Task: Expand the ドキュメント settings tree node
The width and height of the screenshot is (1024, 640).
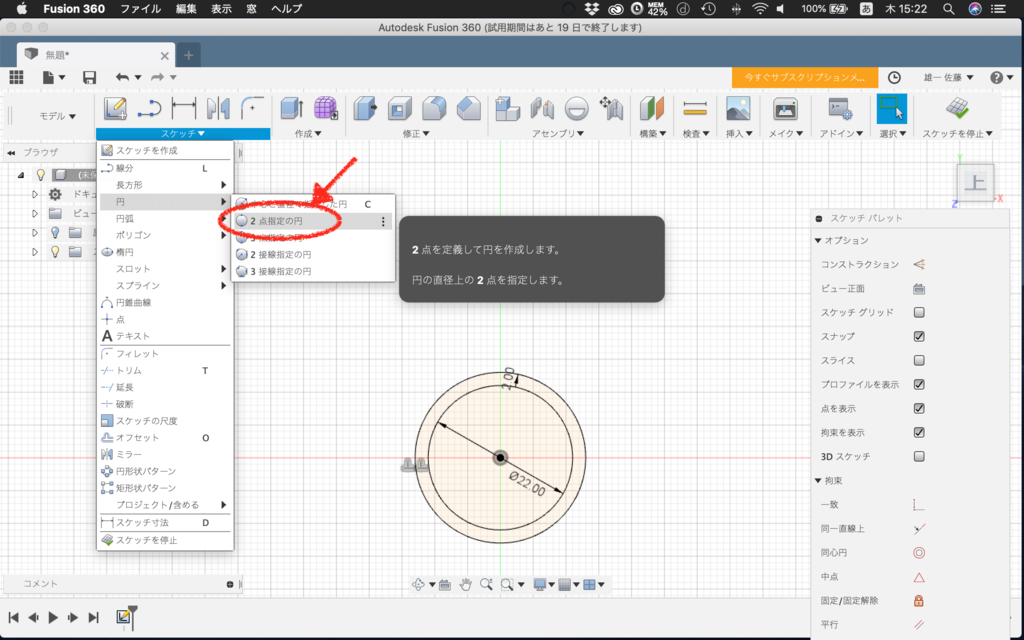Action: click(35, 195)
